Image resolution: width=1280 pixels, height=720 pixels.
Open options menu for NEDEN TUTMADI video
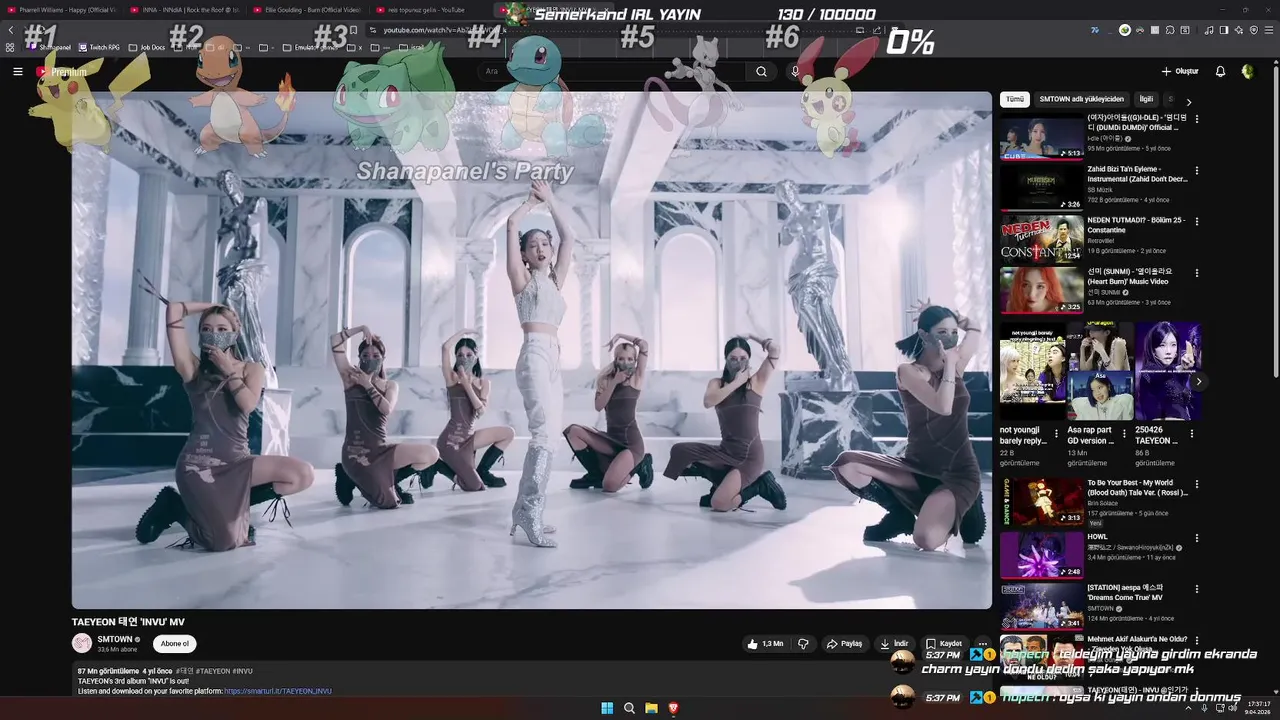[x=1197, y=221]
